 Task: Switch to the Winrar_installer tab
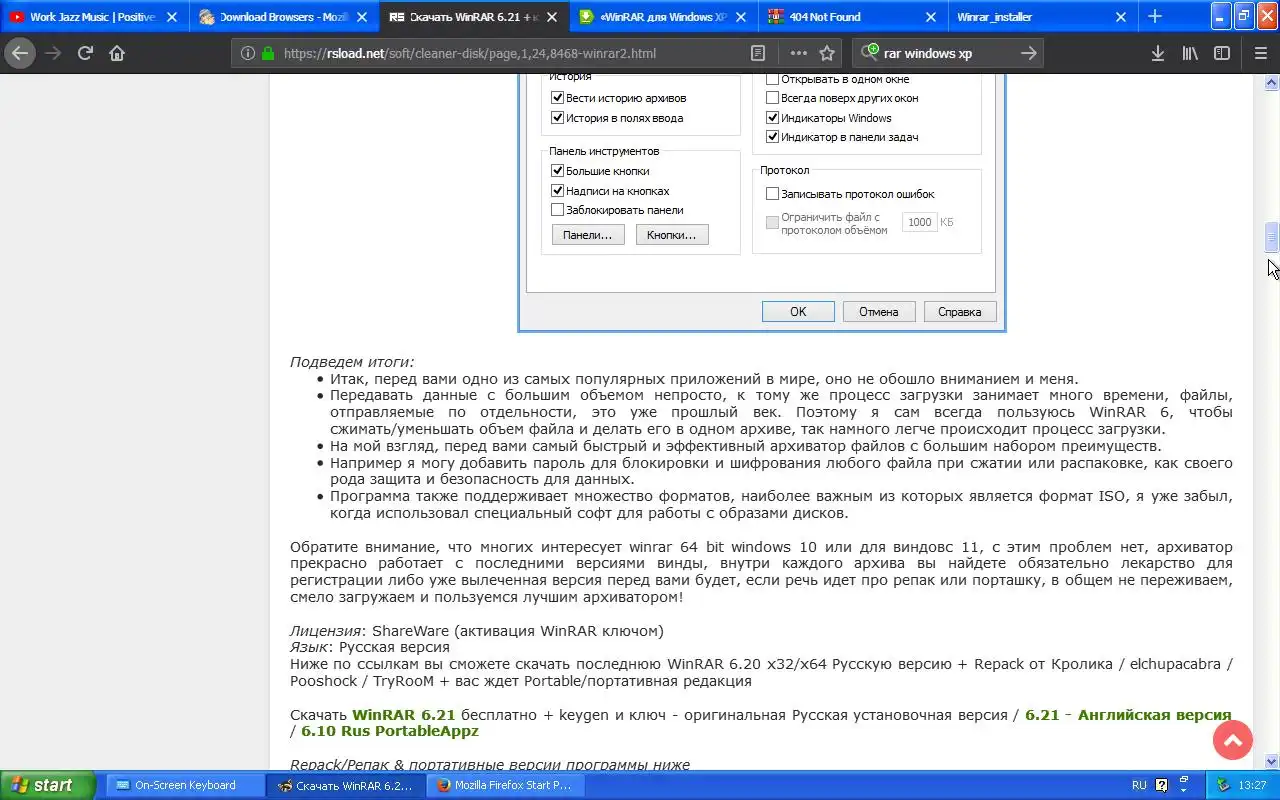pyautogui.click(x=1042, y=17)
